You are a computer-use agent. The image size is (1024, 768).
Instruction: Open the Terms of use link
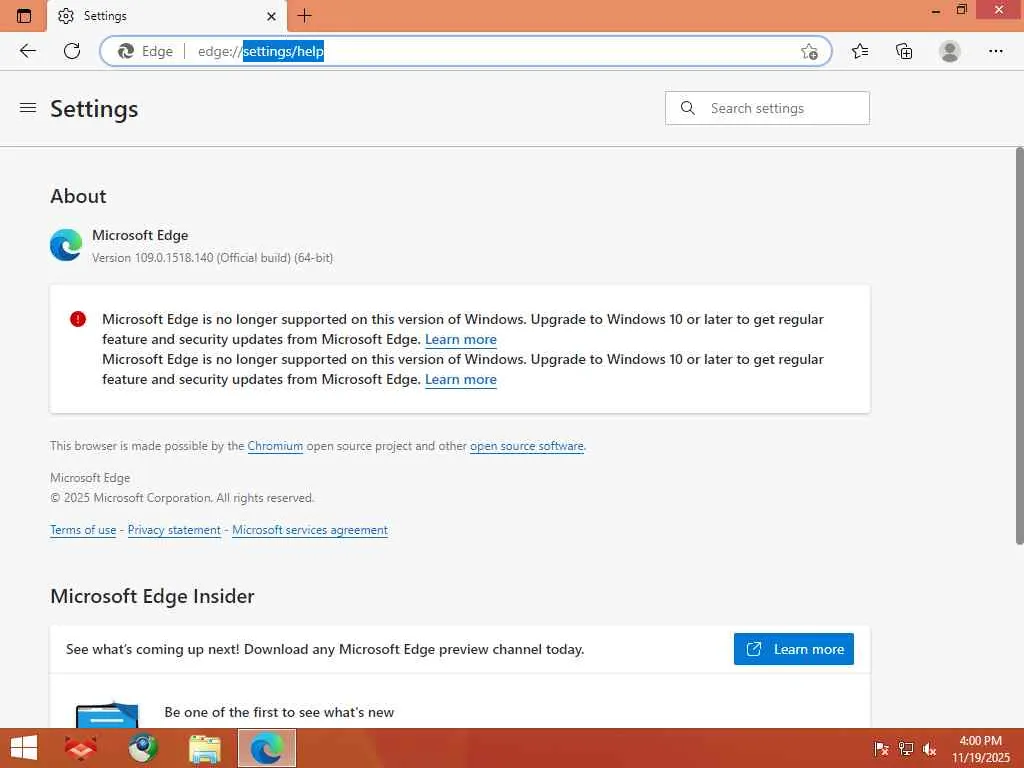pyautogui.click(x=83, y=530)
